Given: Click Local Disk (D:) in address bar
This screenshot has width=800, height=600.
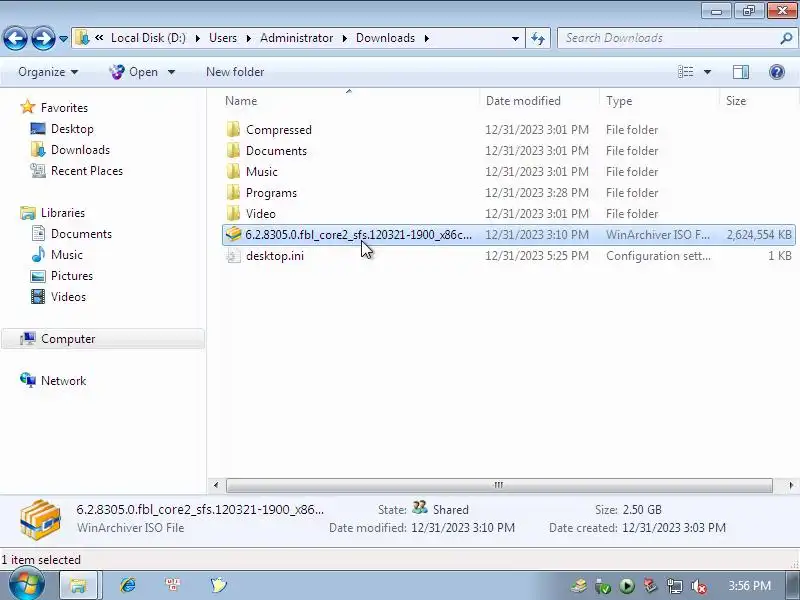Looking at the screenshot, I should pyautogui.click(x=148, y=38).
